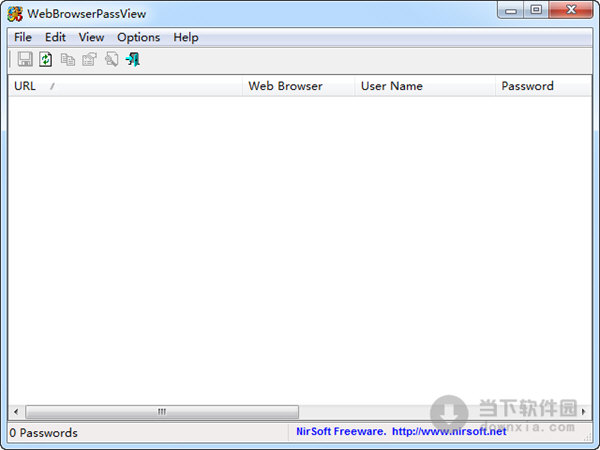This screenshot has height=450, width=600.
Task: Click the Save Selected Items toolbar icon
Action: pyautogui.click(x=25, y=59)
